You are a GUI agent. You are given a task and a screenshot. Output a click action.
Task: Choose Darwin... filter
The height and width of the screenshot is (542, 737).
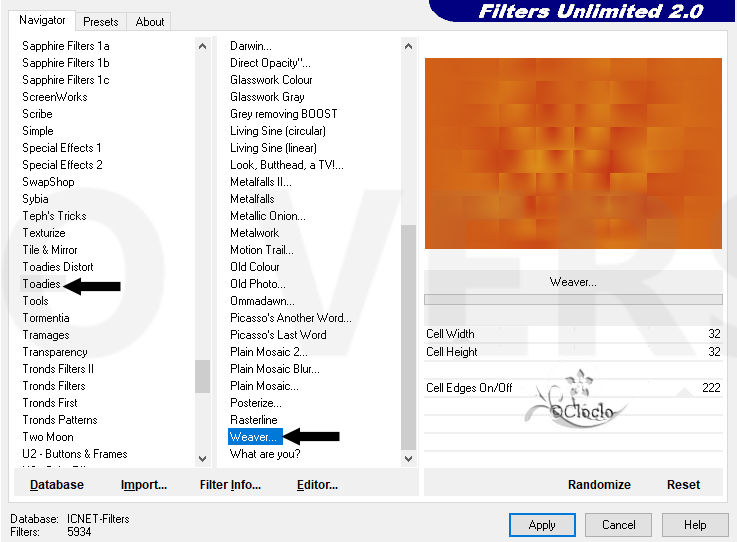click(251, 46)
